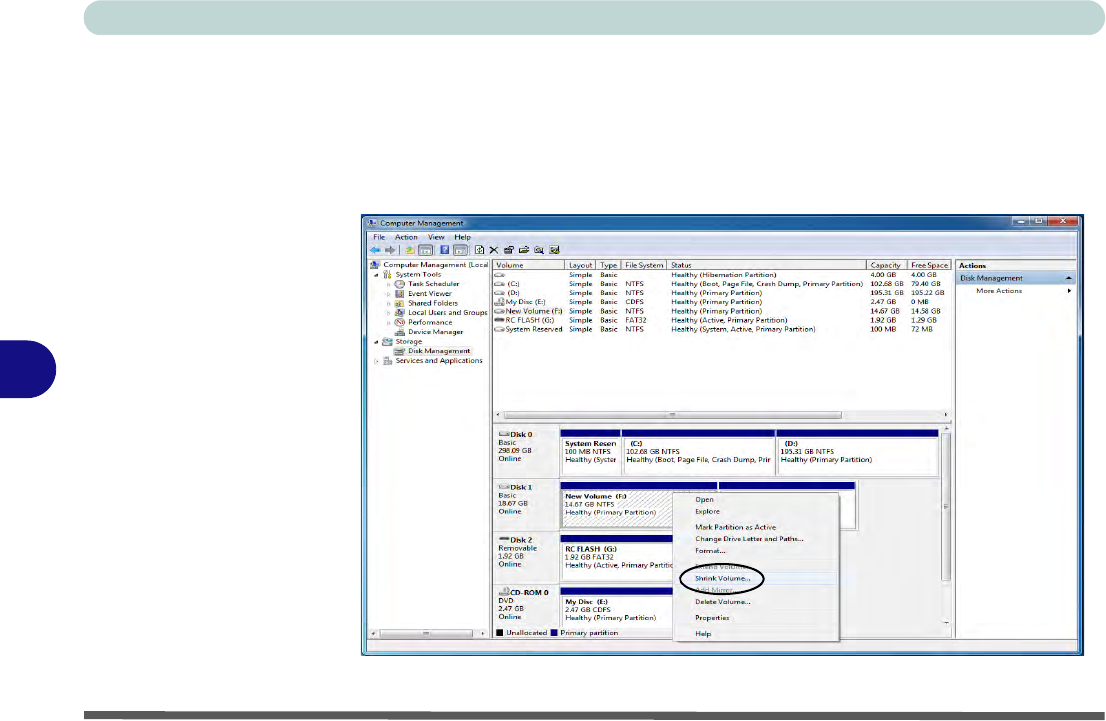Click the Delete X toolbar icon
Screen dimensions: 1106x721
(x=494, y=250)
